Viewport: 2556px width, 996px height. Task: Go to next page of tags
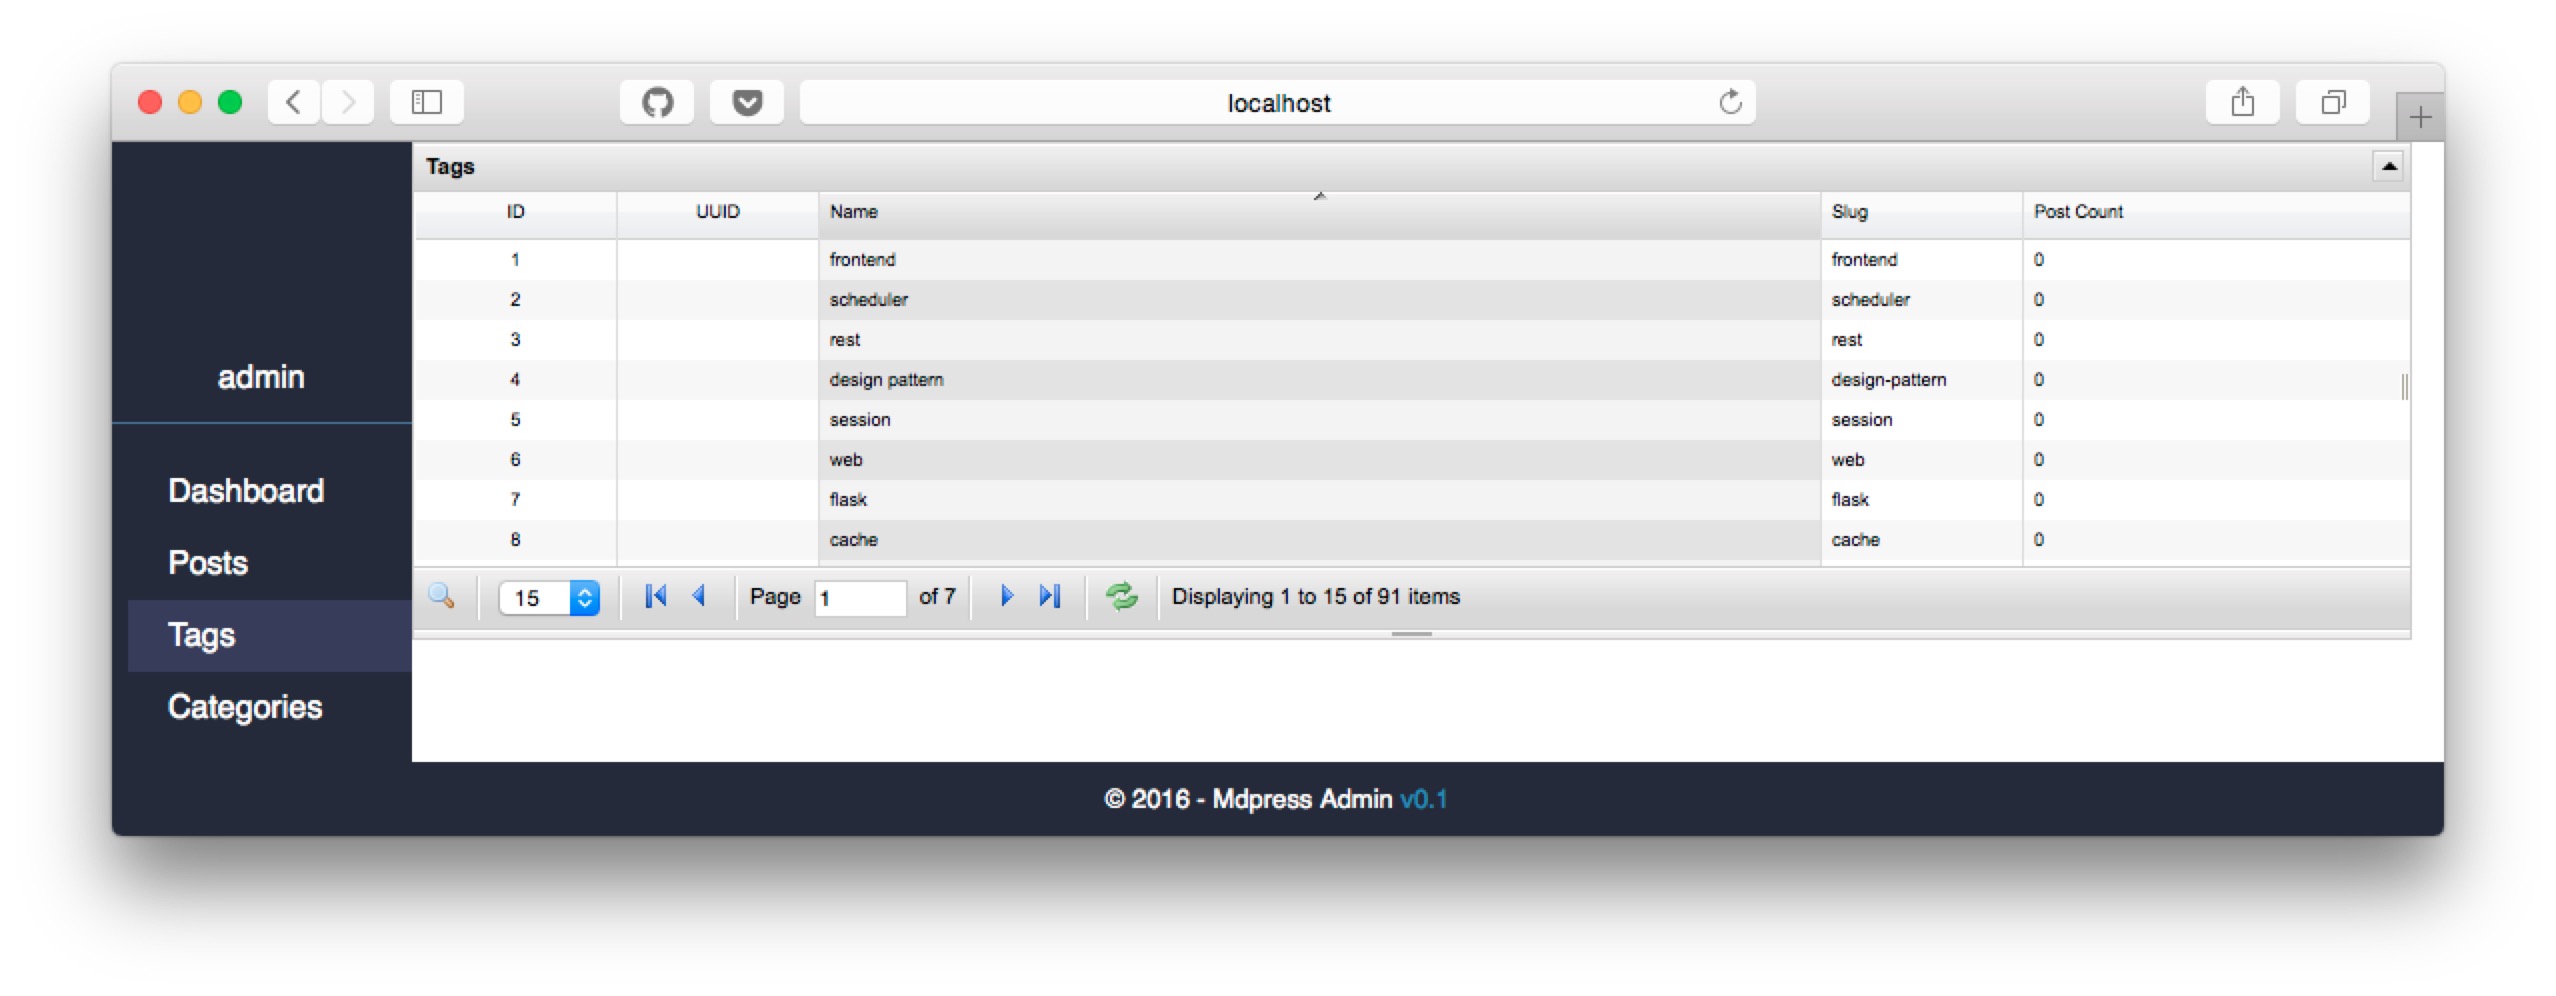pos(1006,597)
